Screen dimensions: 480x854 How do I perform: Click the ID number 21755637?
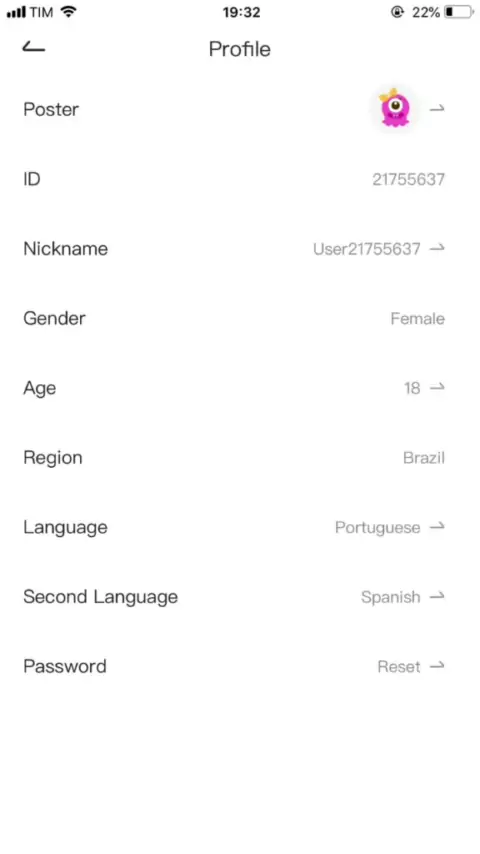point(409,179)
